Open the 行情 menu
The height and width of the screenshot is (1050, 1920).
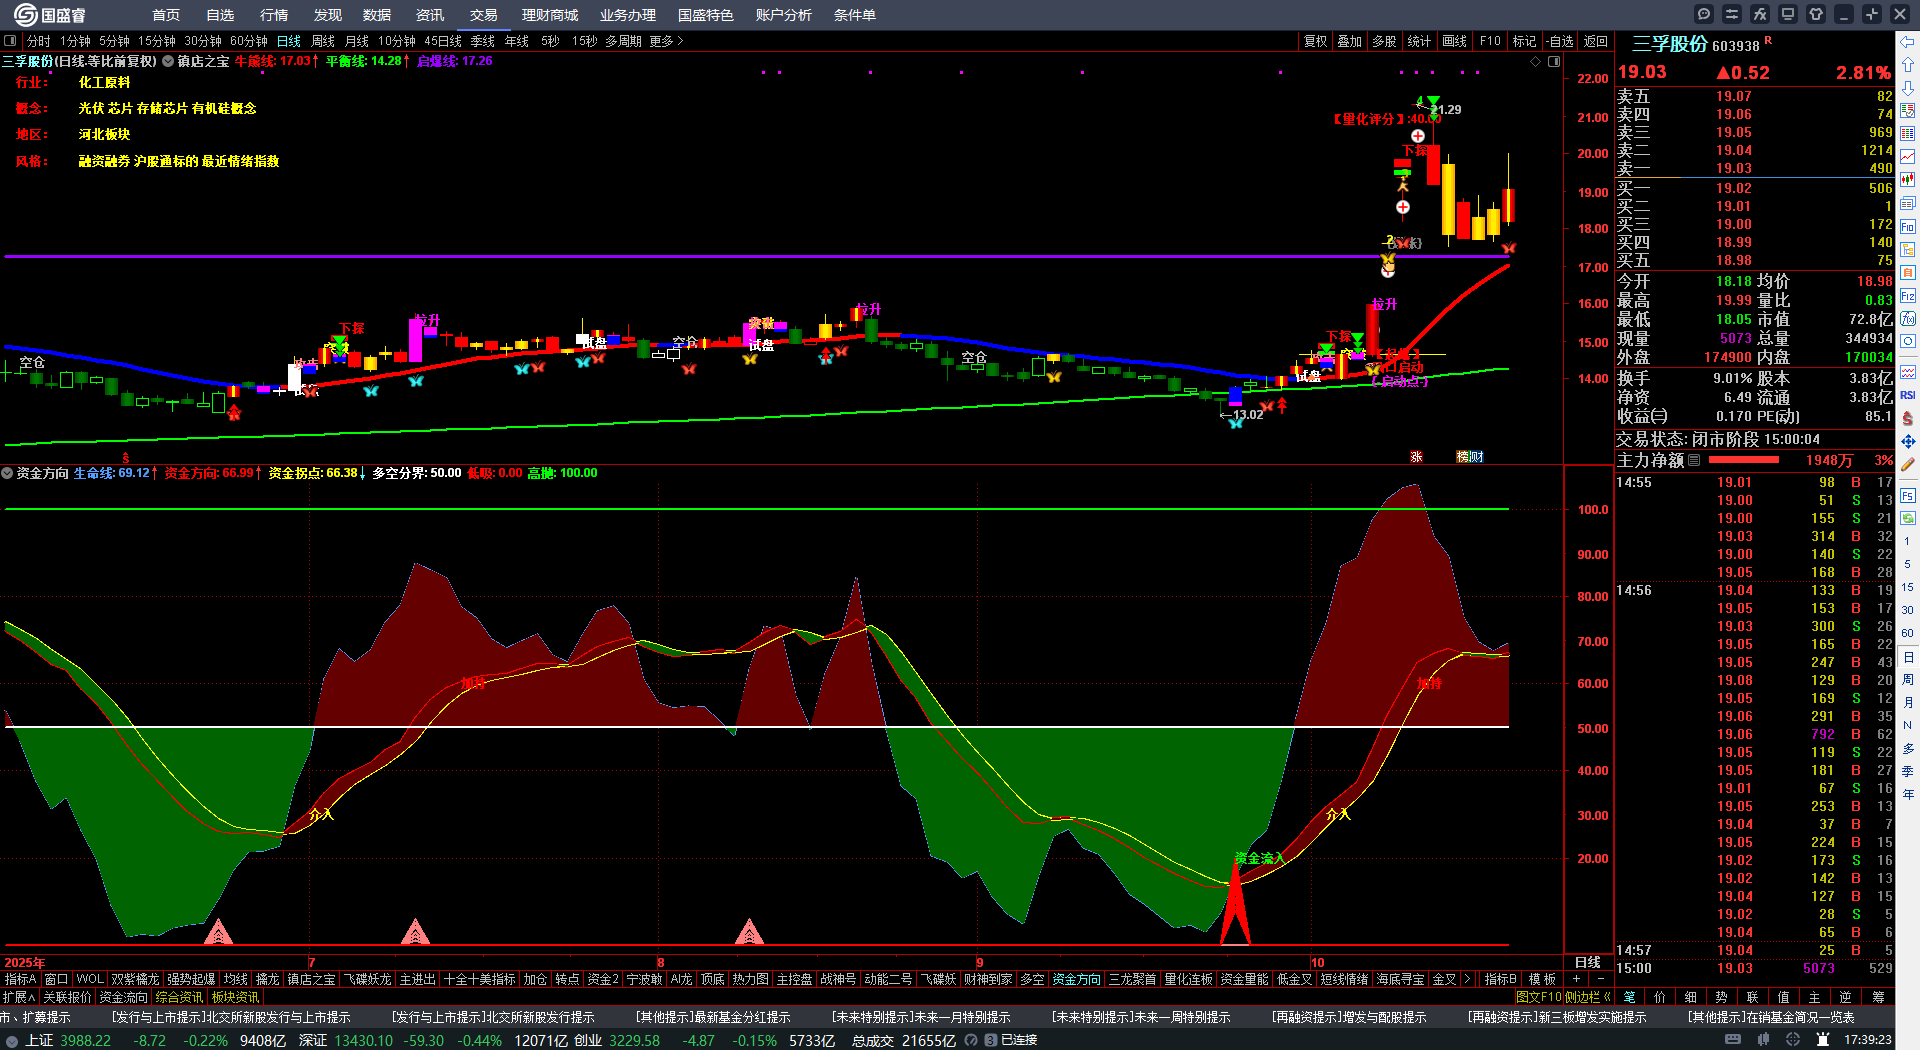click(x=274, y=15)
